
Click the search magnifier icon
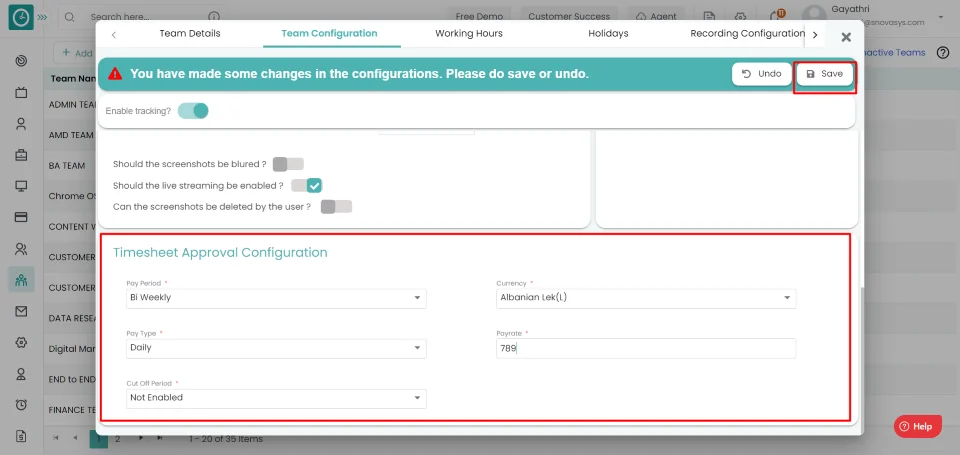pos(70,17)
